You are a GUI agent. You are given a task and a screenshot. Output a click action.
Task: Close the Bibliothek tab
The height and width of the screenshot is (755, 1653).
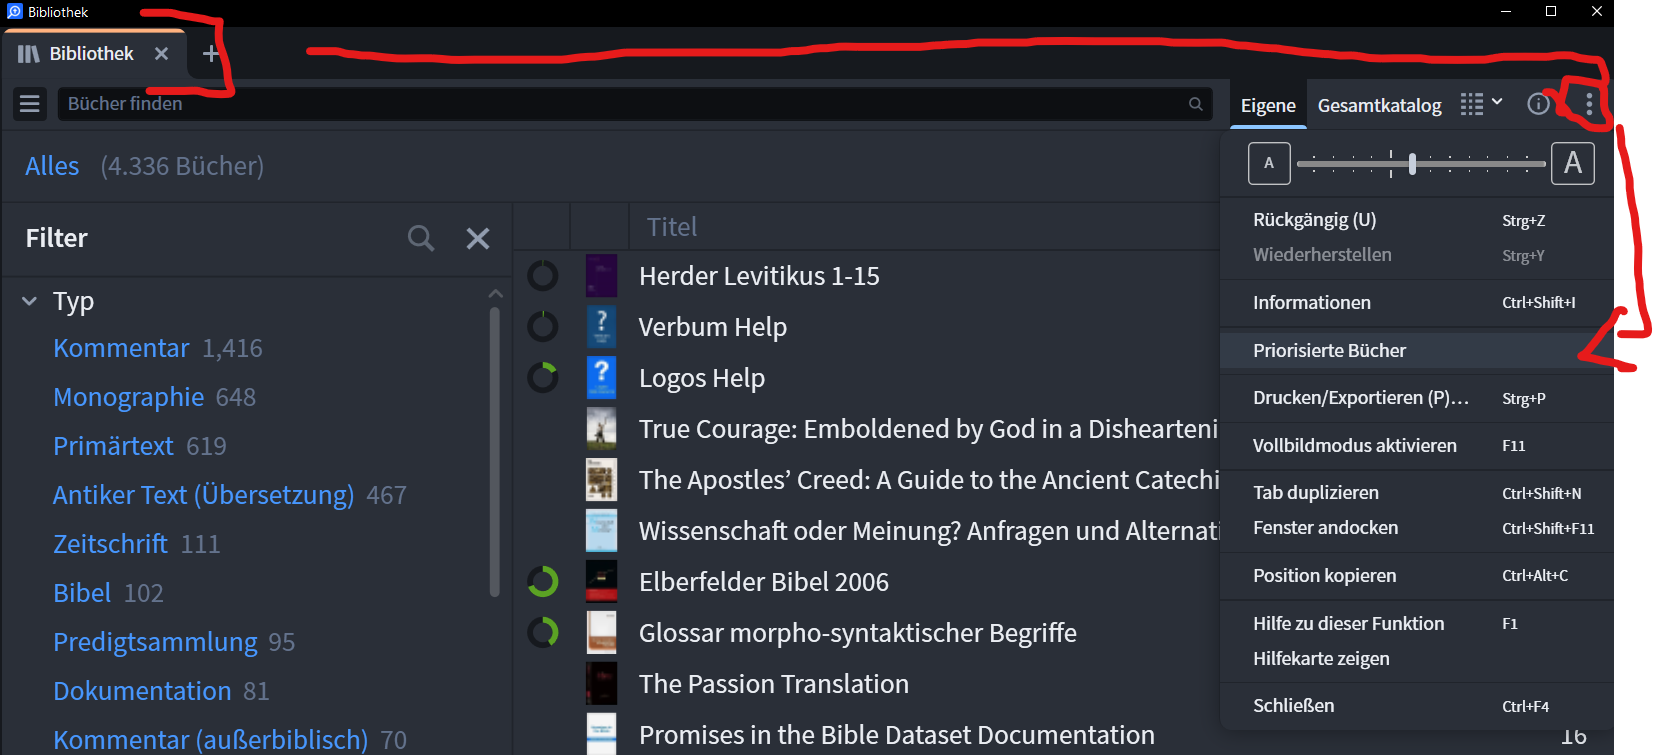click(161, 54)
